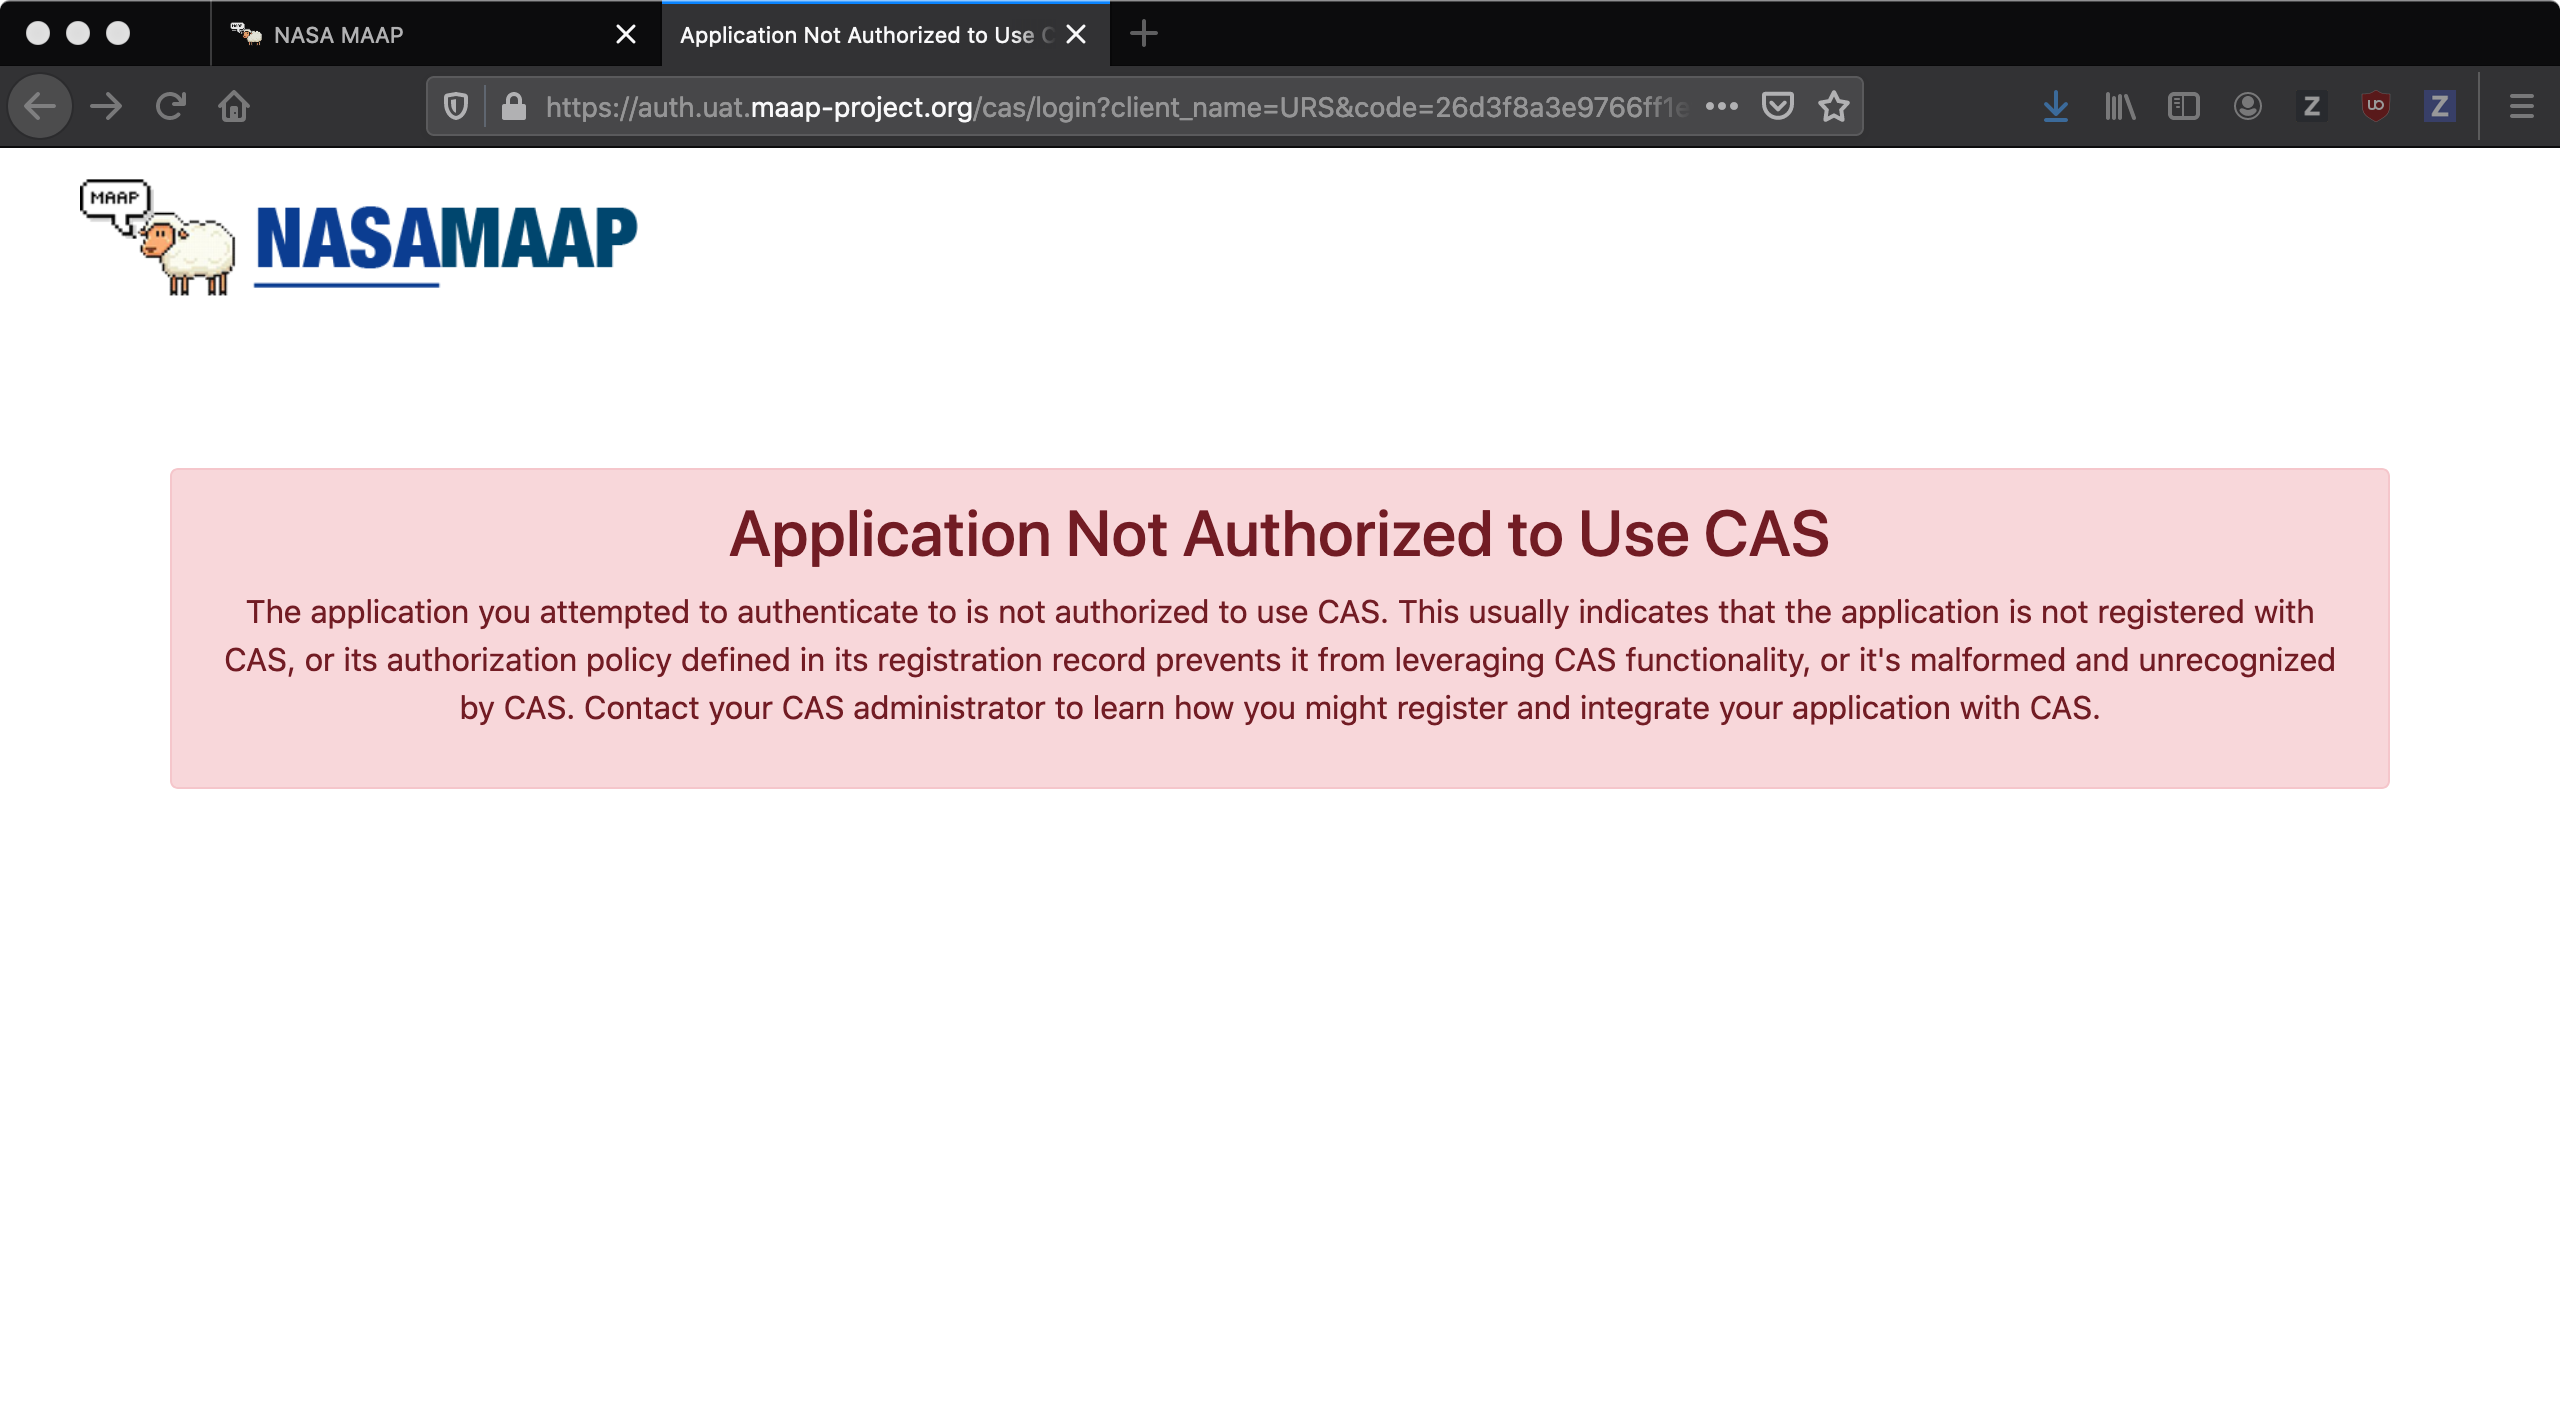The width and height of the screenshot is (2560, 1418).
Task: Click inside the address bar
Action: (1100, 106)
